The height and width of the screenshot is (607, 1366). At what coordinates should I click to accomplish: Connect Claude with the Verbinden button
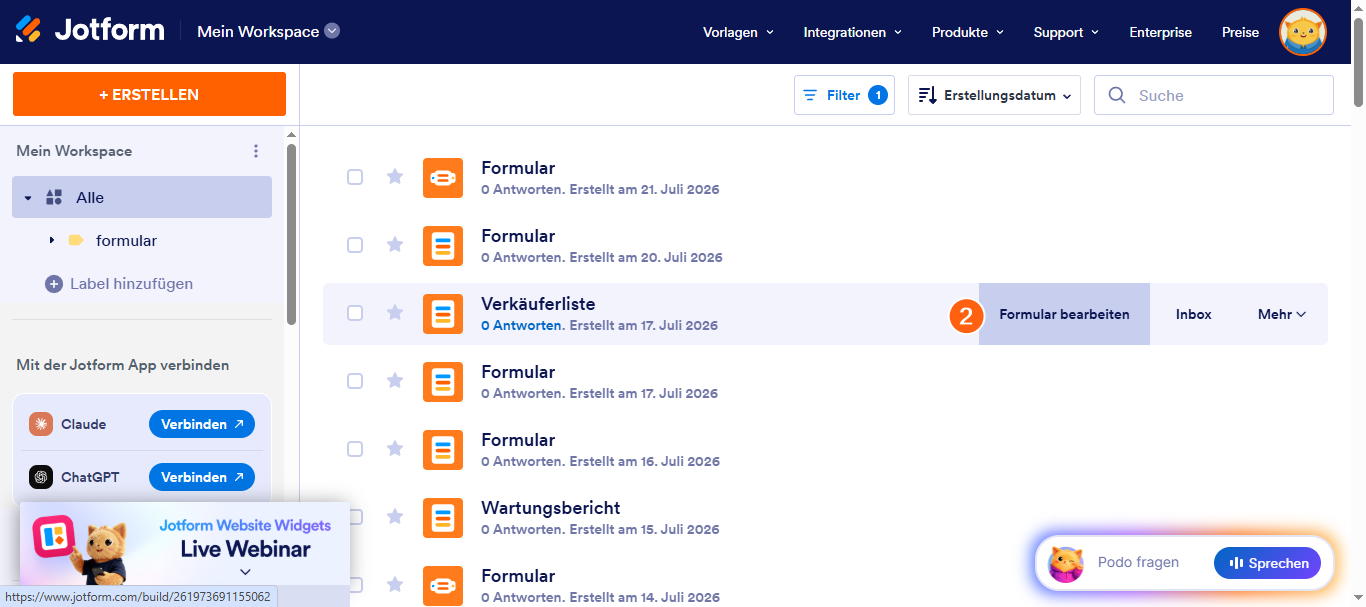pos(202,424)
